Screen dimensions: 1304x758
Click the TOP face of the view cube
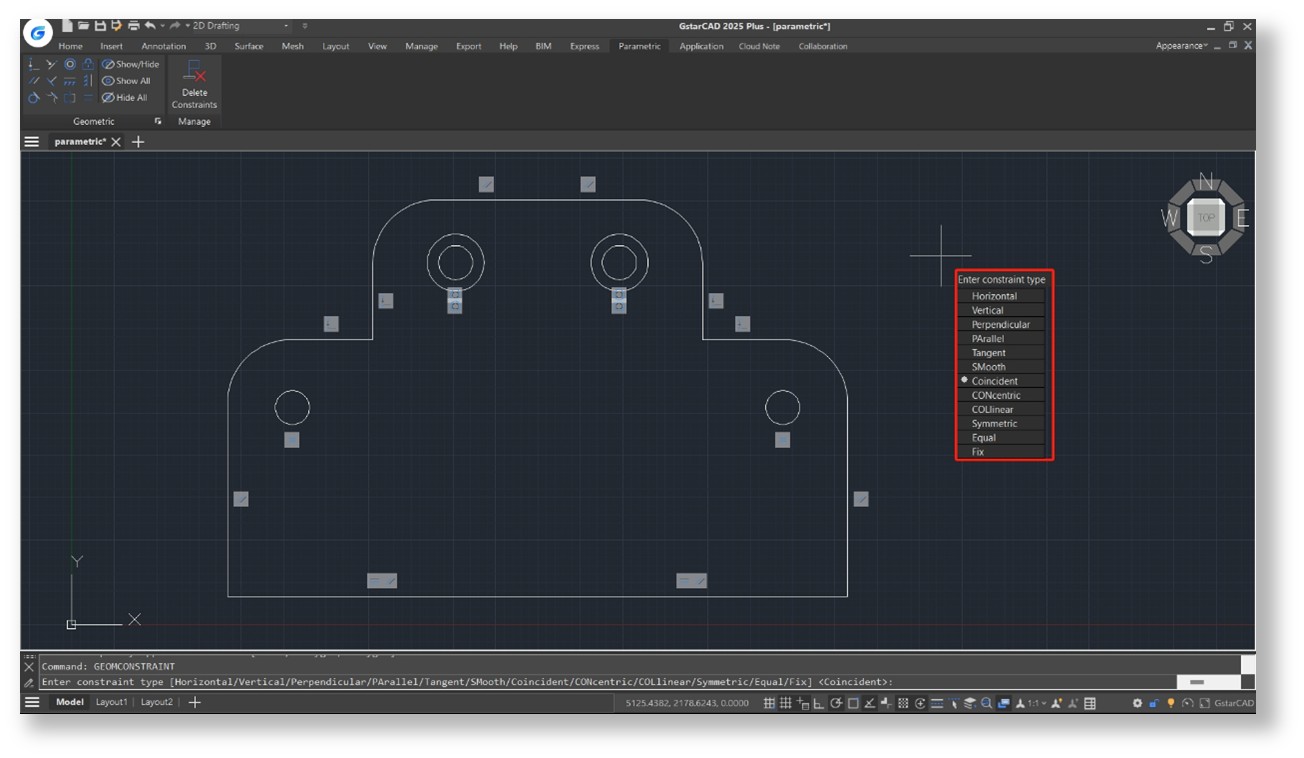click(x=1206, y=217)
